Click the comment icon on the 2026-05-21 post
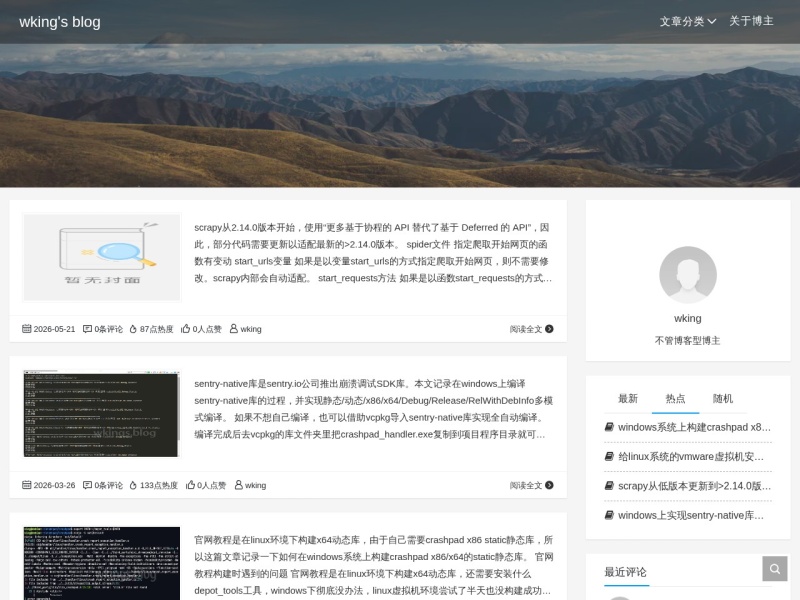This screenshot has width=800, height=600. tap(87, 329)
